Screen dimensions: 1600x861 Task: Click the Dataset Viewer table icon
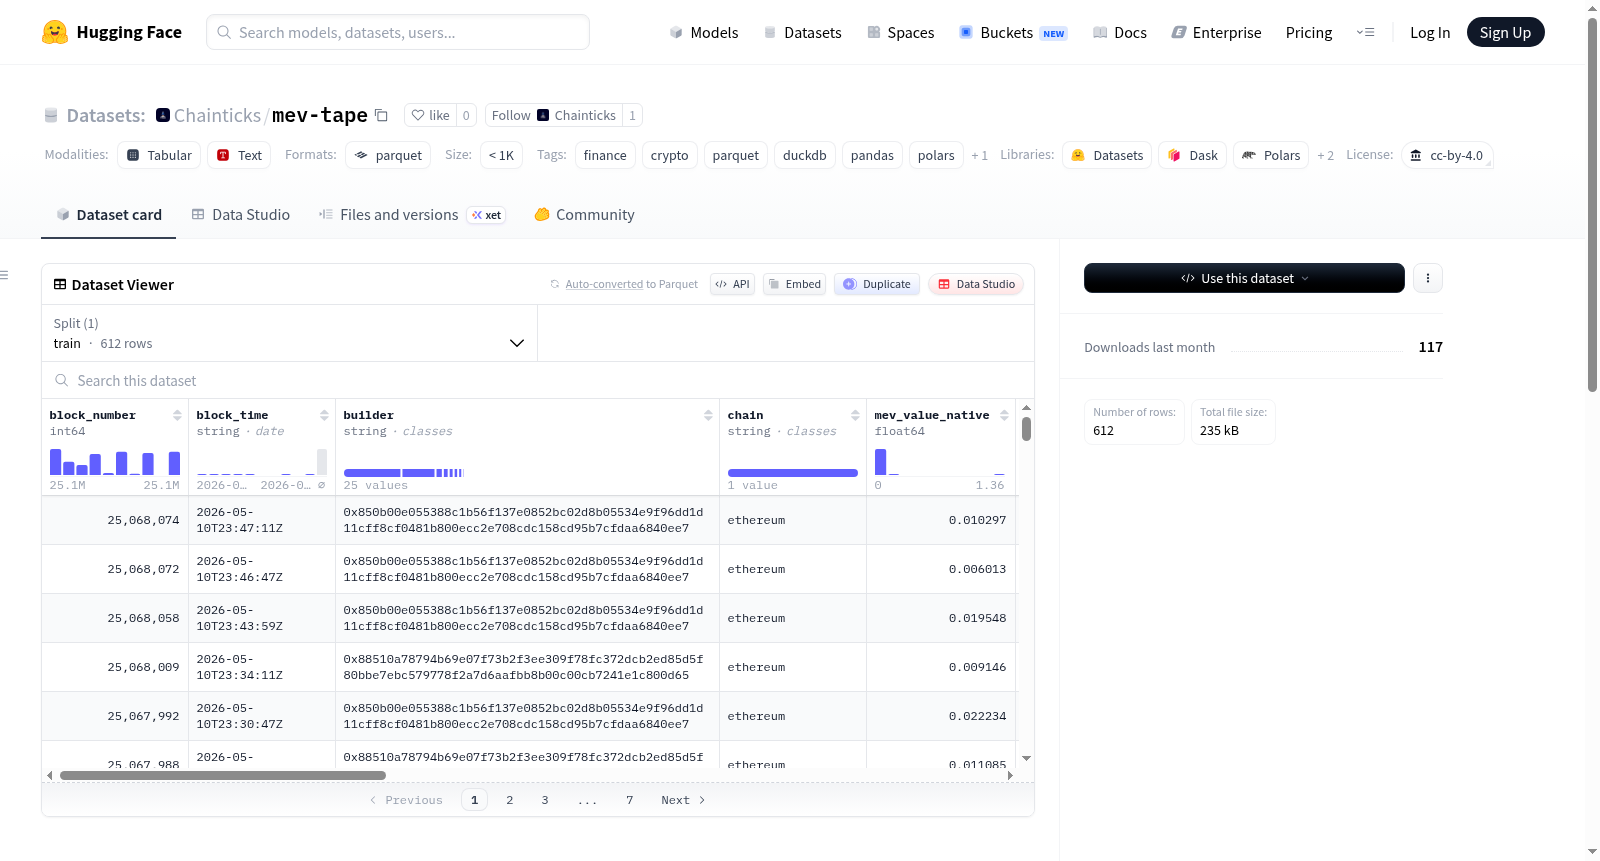[x=60, y=284]
